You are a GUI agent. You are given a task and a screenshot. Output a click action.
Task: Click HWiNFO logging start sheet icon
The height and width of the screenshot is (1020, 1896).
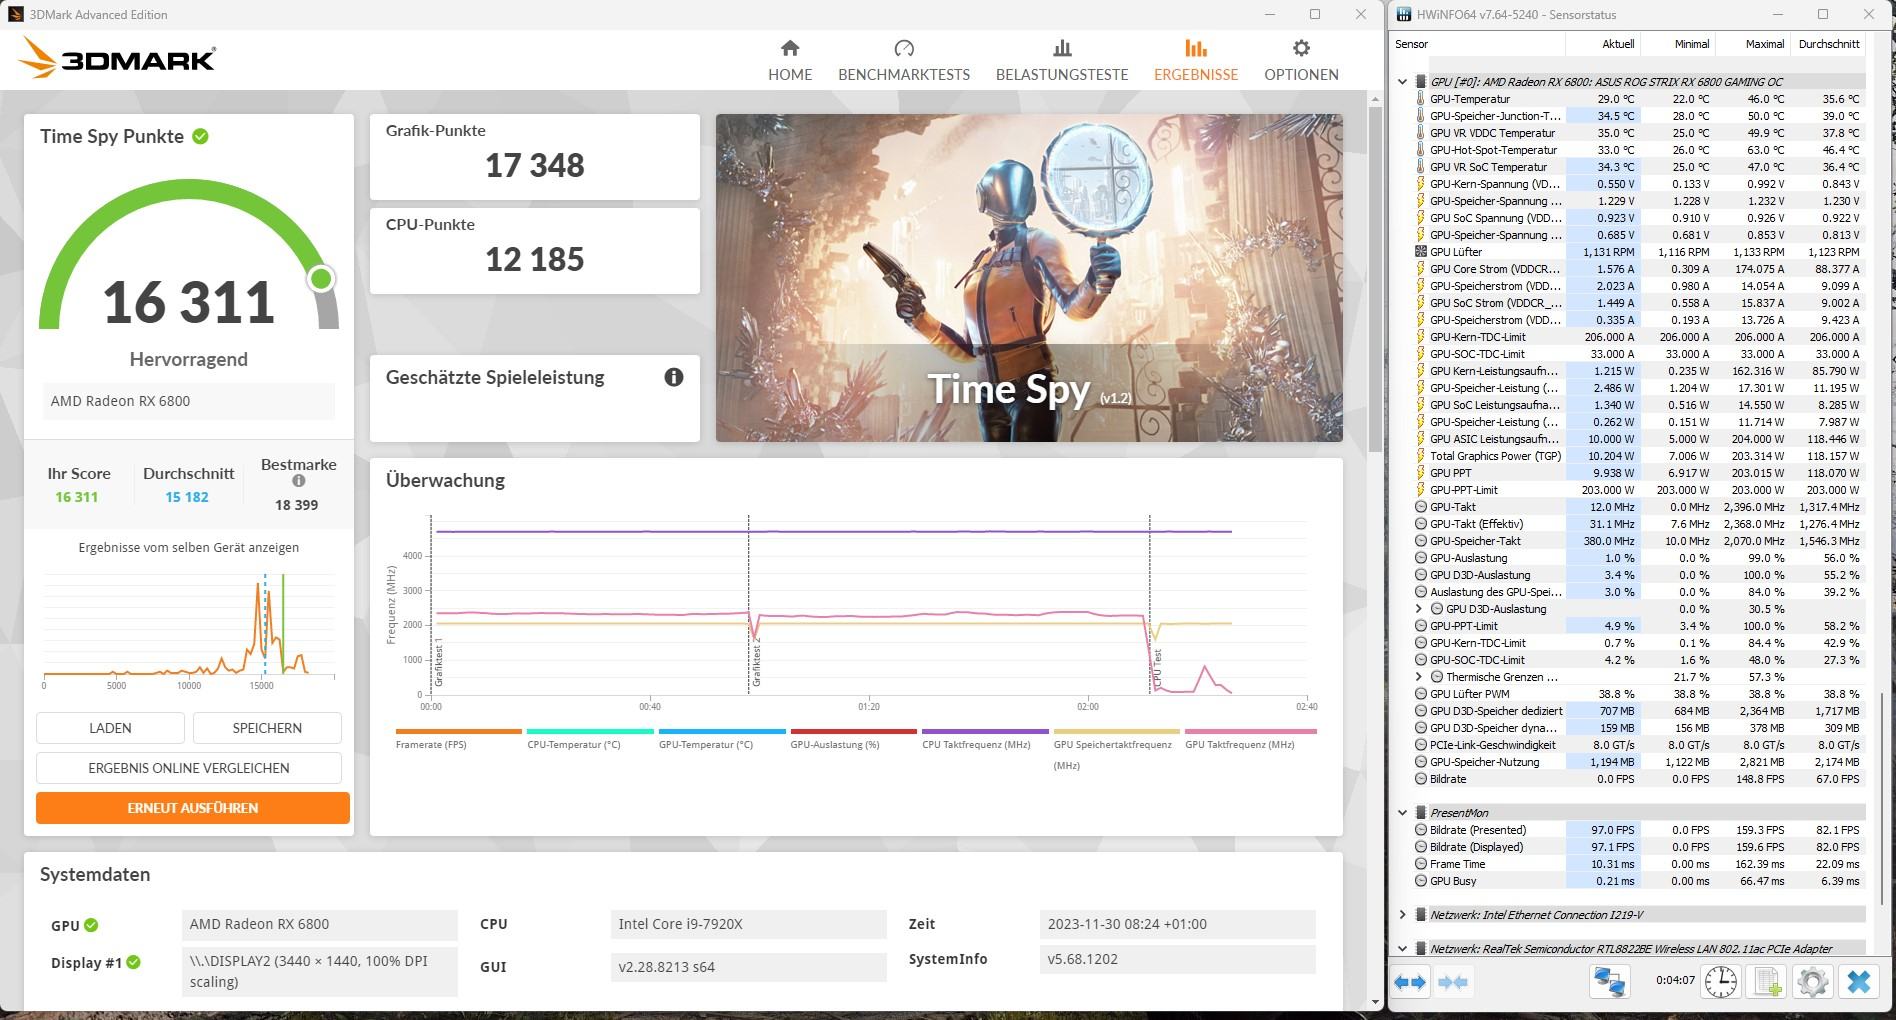[x=1767, y=982]
